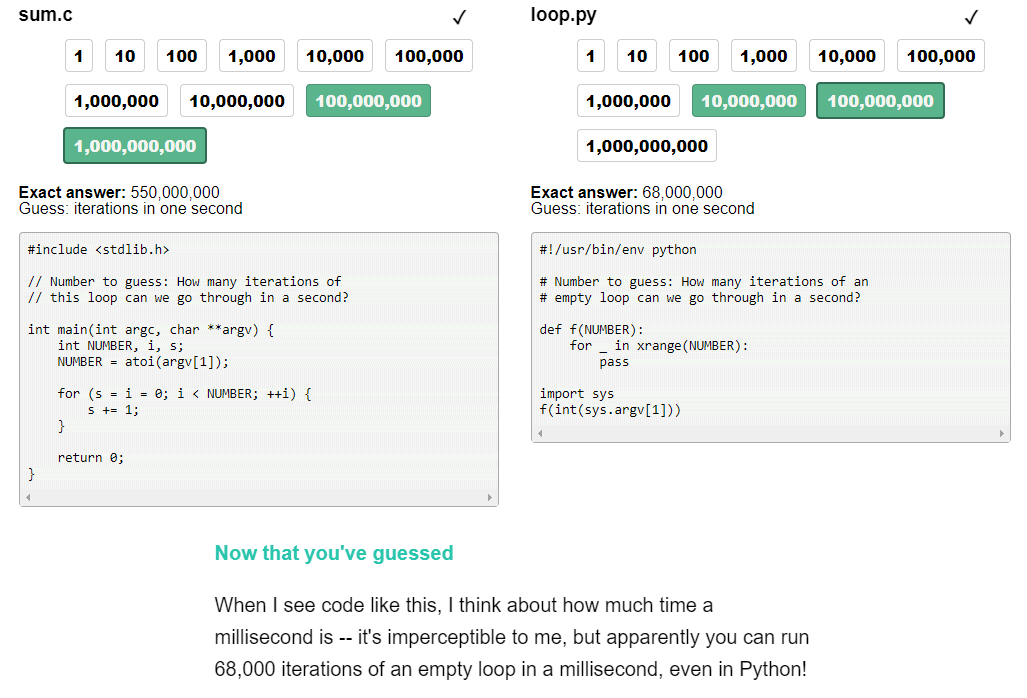Click left scroll arrow in sum.c code box
1027x698 pixels.
[28, 498]
